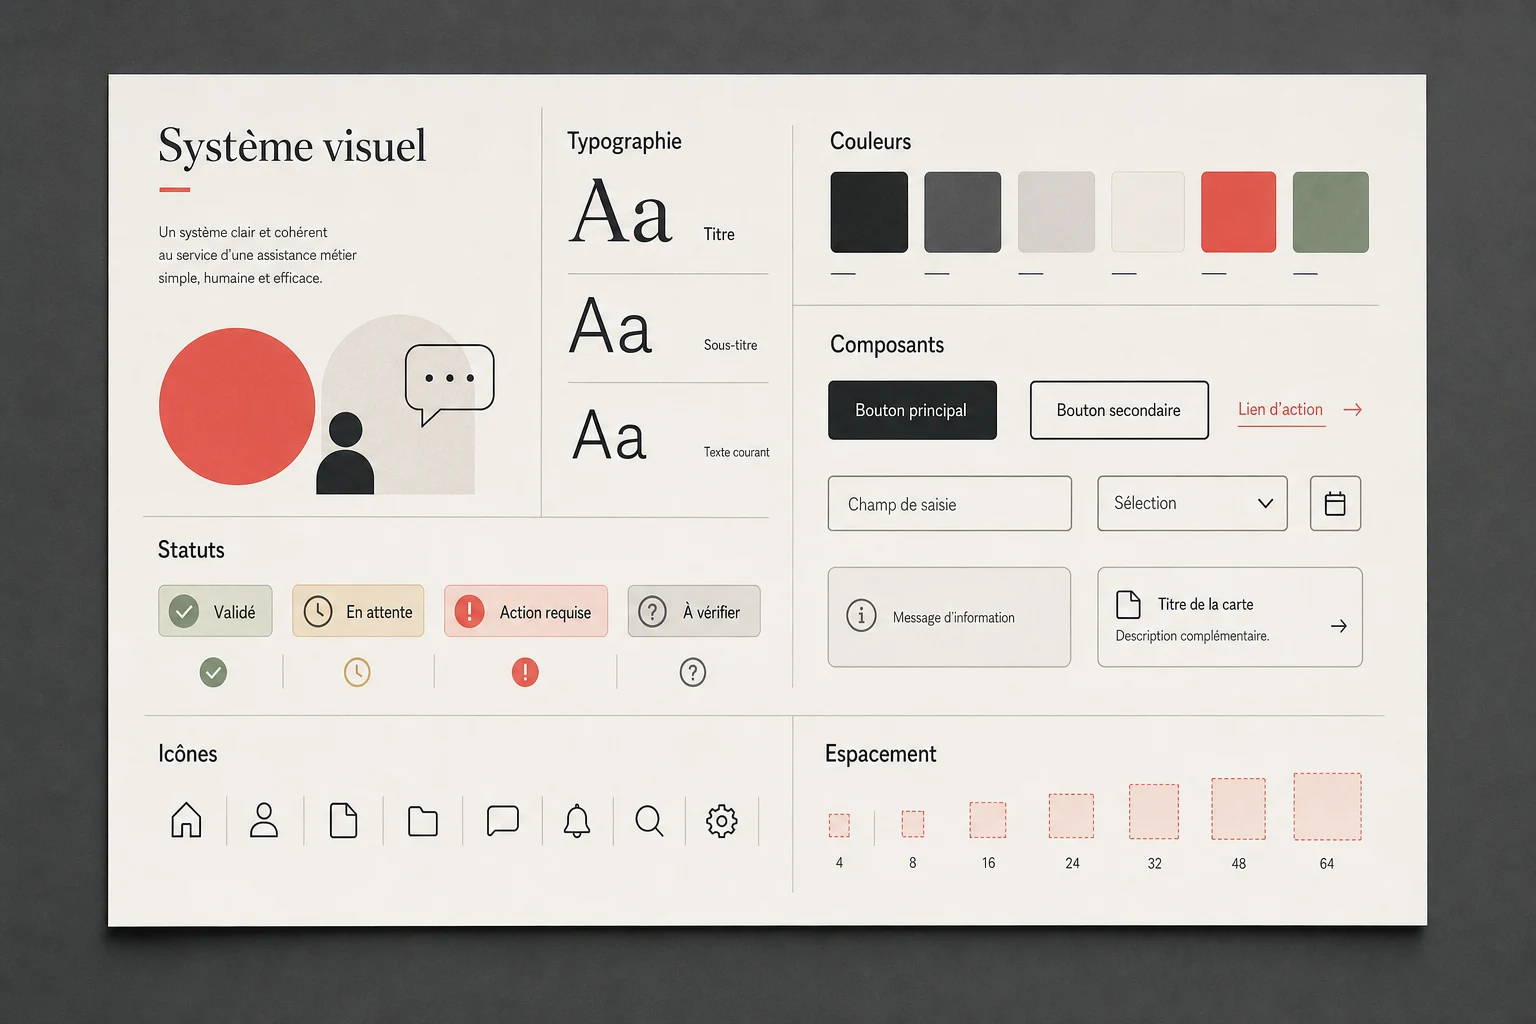Viewport: 1536px width, 1024px height.
Task: Click the chevron arrow in Sélection
Action: click(1265, 503)
